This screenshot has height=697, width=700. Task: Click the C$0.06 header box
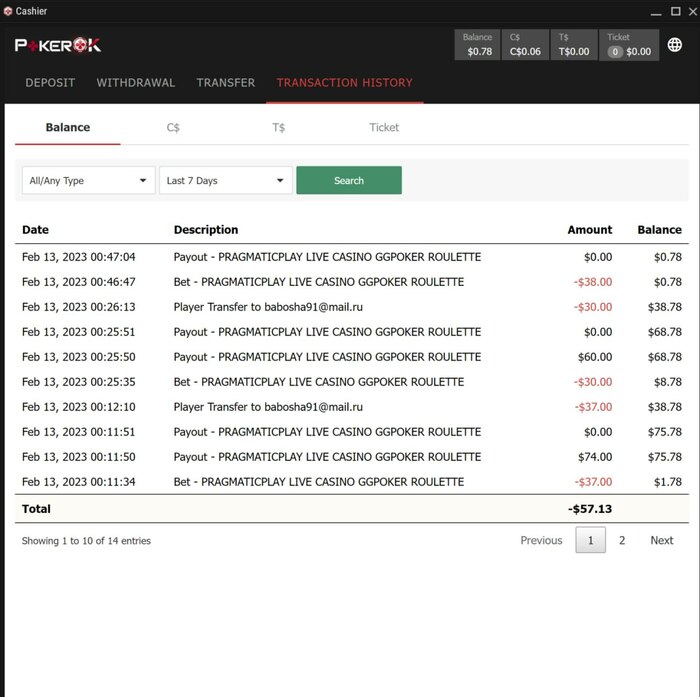point(525,45)
